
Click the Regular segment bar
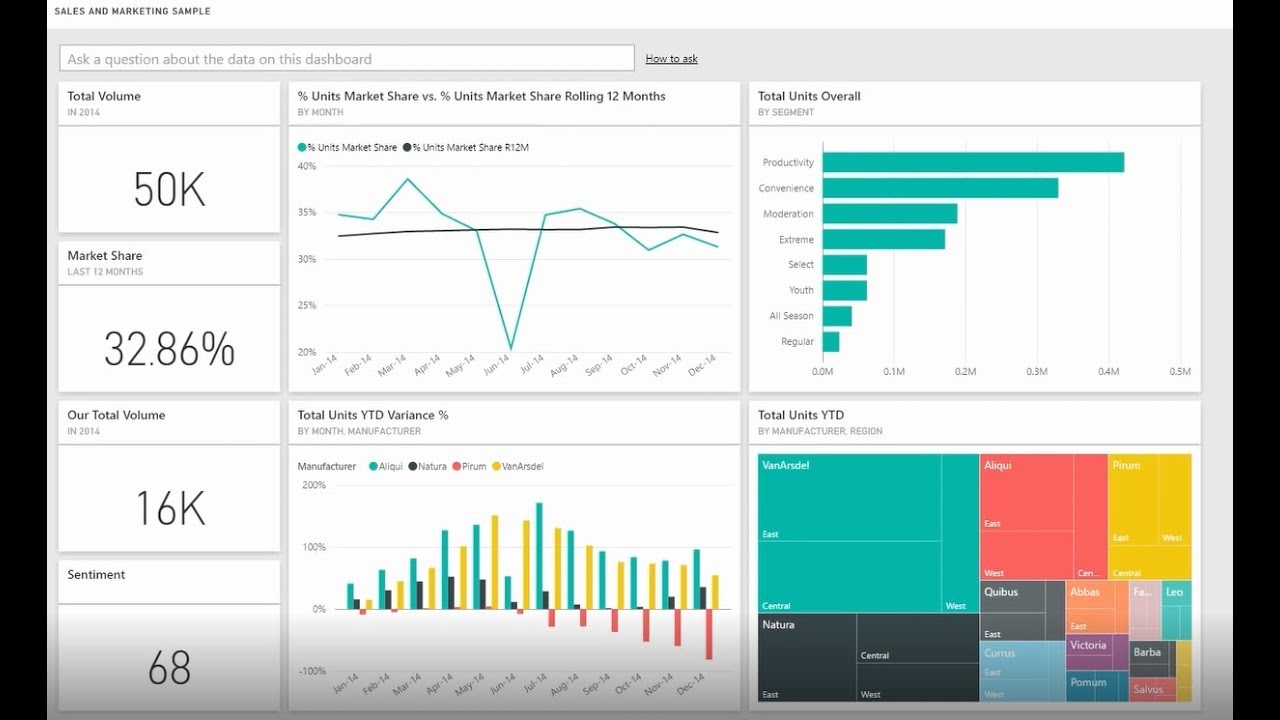(830, 342)
